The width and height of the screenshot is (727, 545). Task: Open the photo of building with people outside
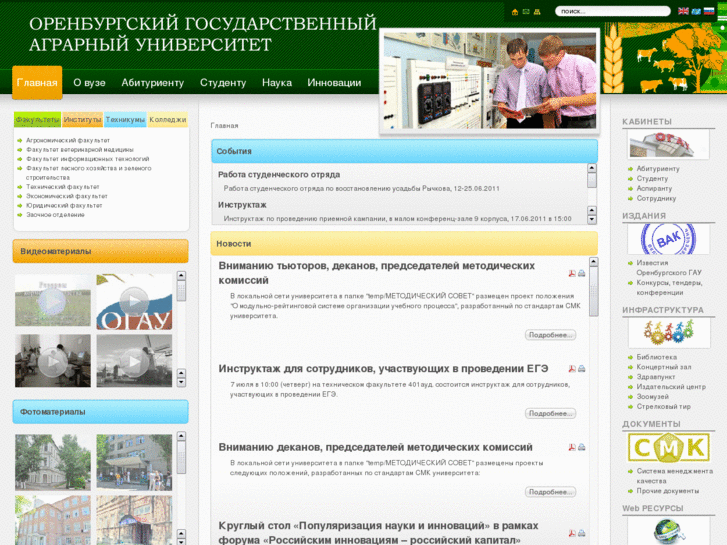click(x=134, y=462)
